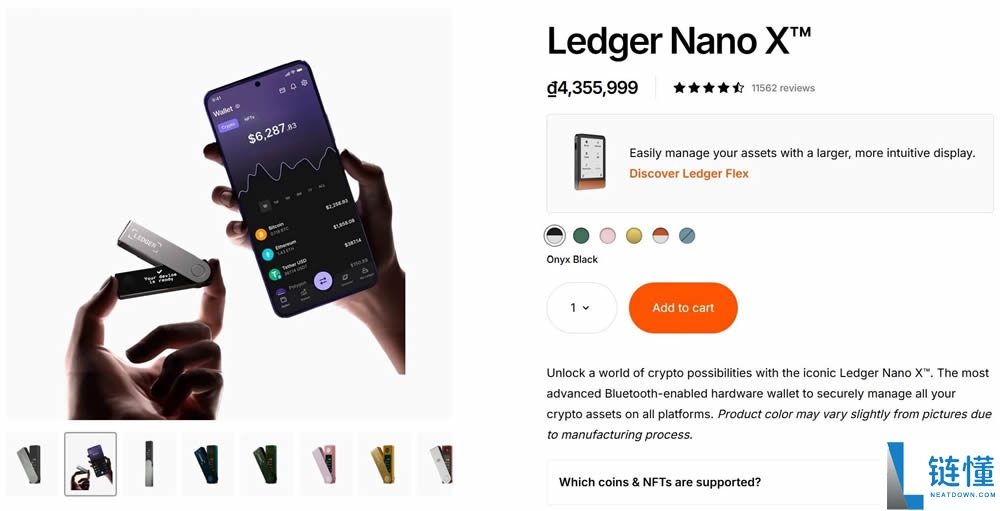The image size is (1000, 511).
Task: Click the main product image
Action: tap(229, 214)
